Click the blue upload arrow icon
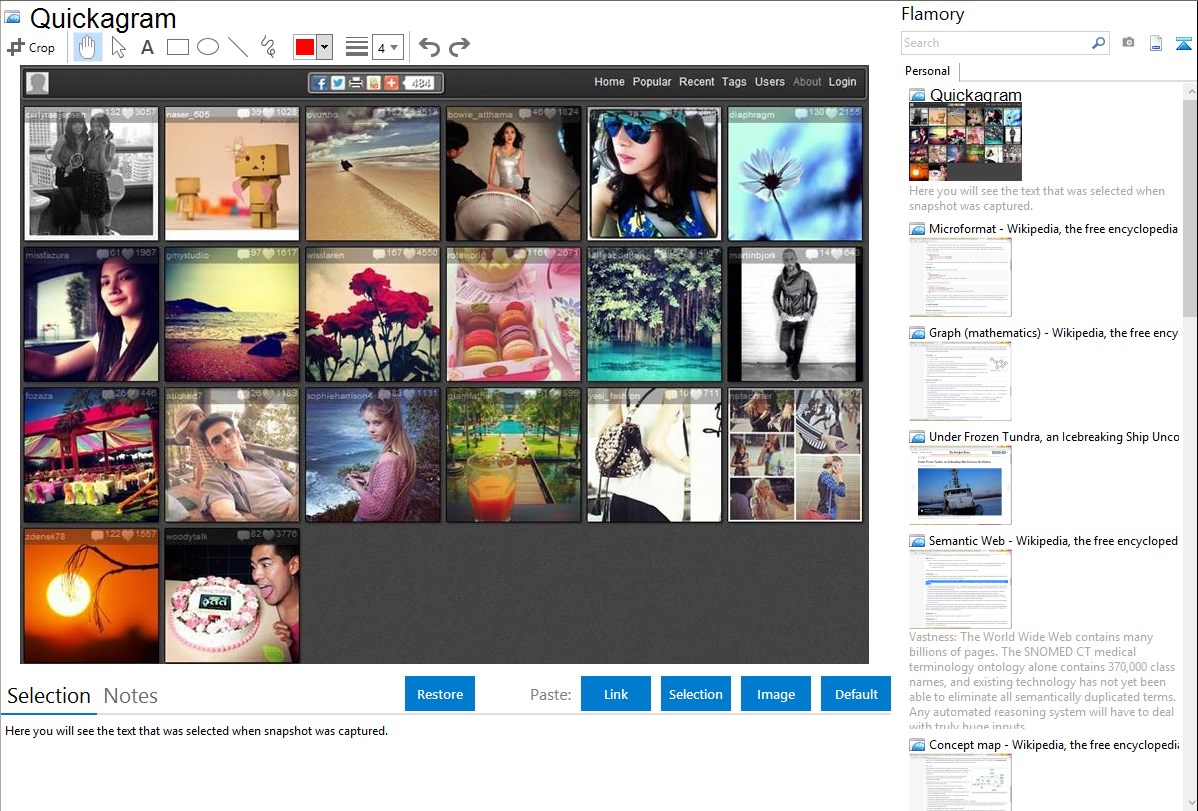1198x811 pixels. coord(1183,43)
